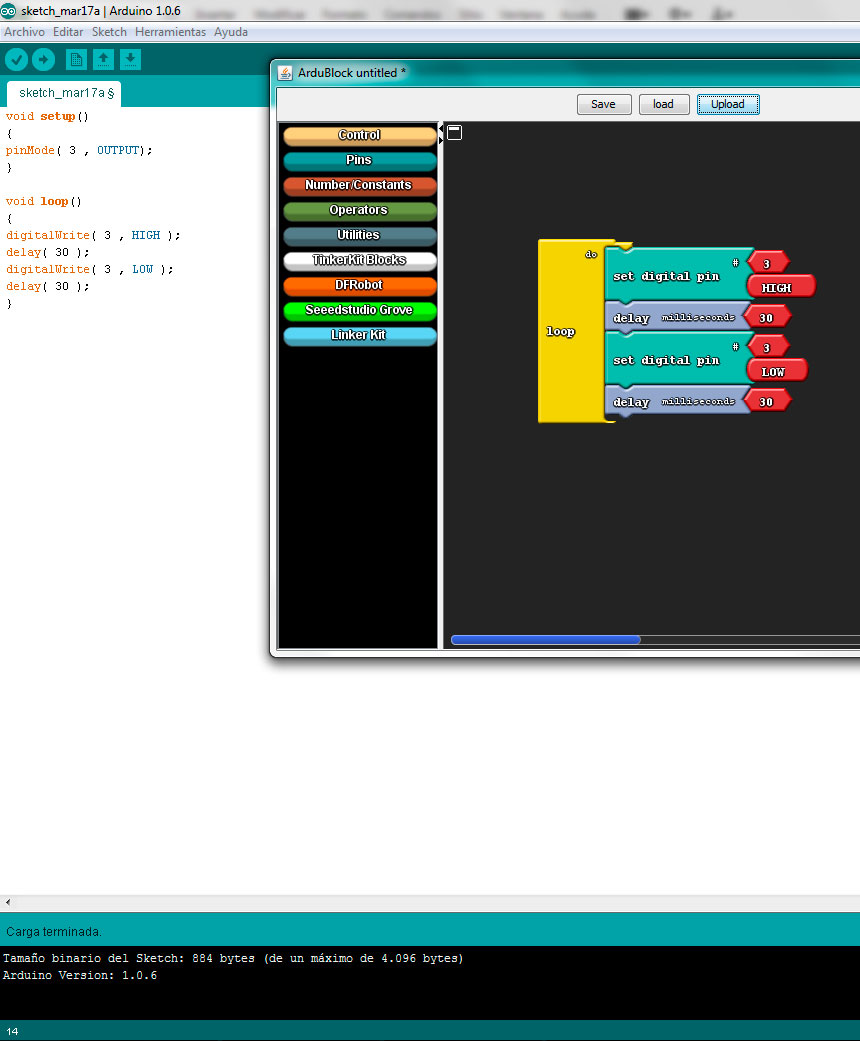Click the 'void setup()' code line

[47, 116]
